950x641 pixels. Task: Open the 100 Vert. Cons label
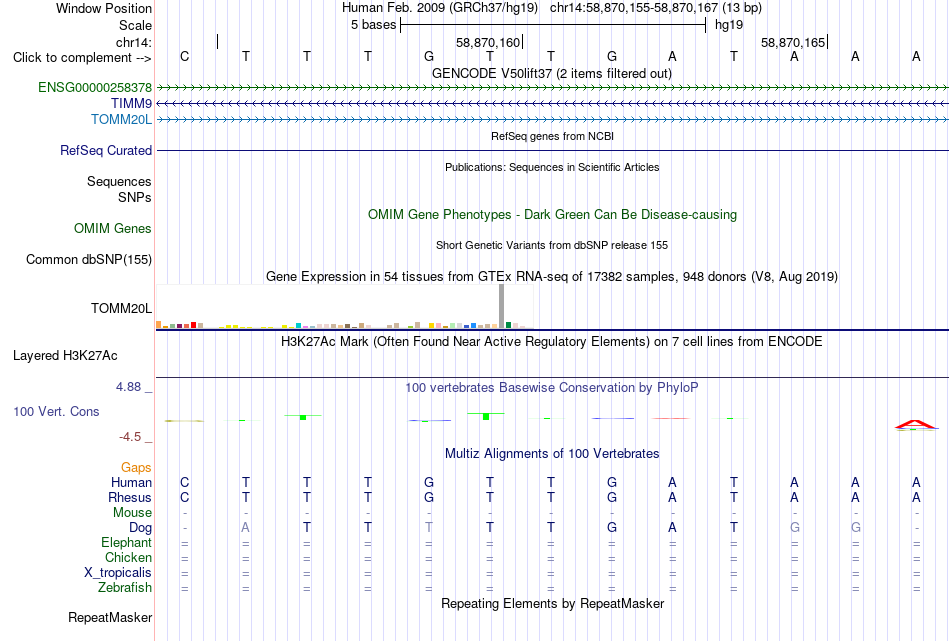tap(56, 411)
